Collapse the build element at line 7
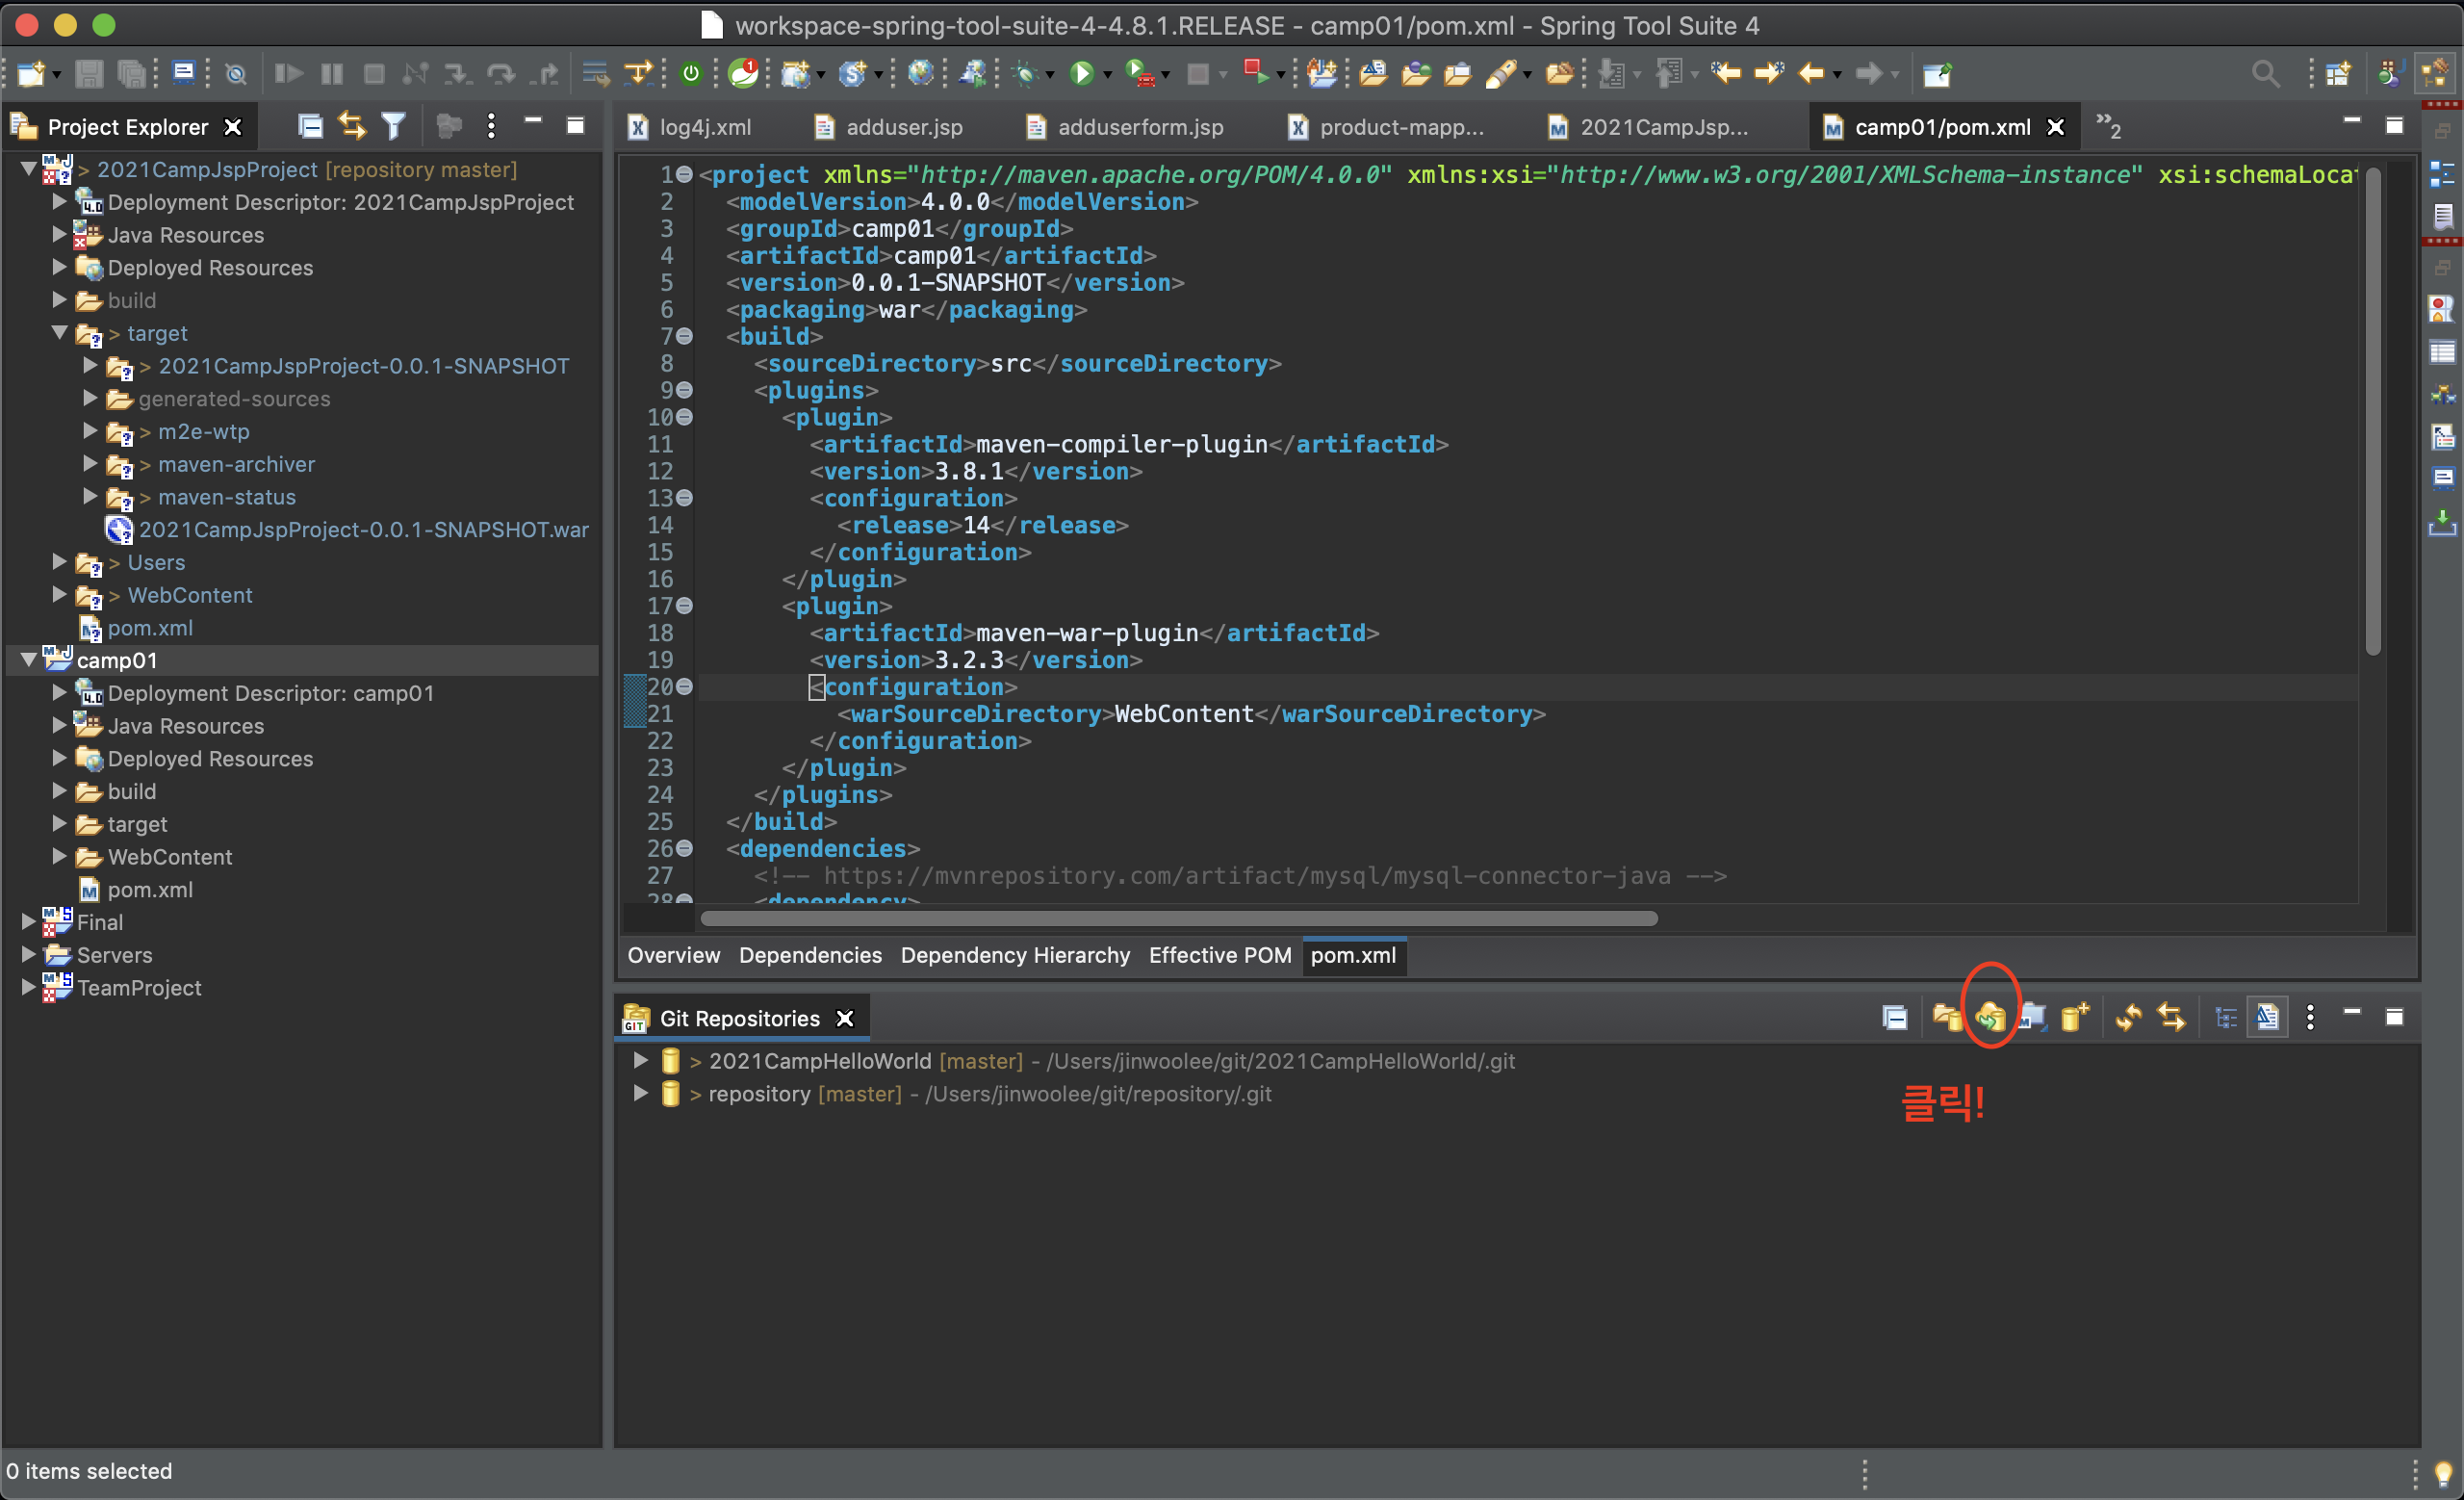The image size is (2464, 1500). click(x=685, y=336)
